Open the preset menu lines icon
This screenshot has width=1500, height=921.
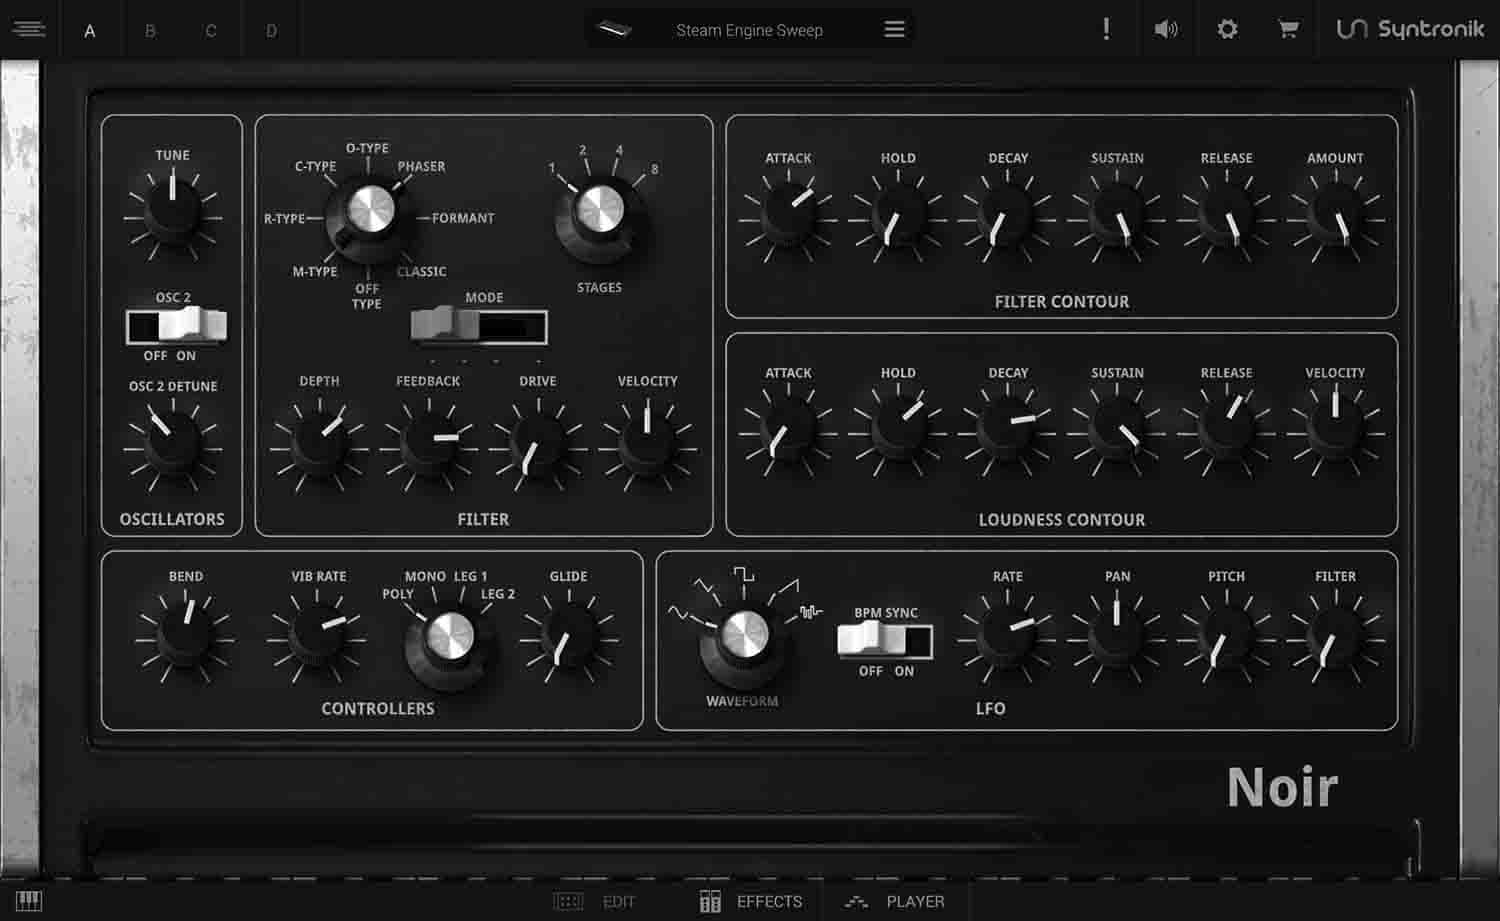[x=895, y=29]
